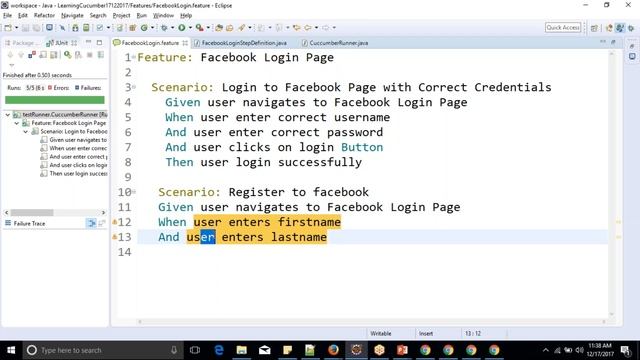Click the Last Edit Location arrow icon
Screen dimensions: 640x360
297,27
